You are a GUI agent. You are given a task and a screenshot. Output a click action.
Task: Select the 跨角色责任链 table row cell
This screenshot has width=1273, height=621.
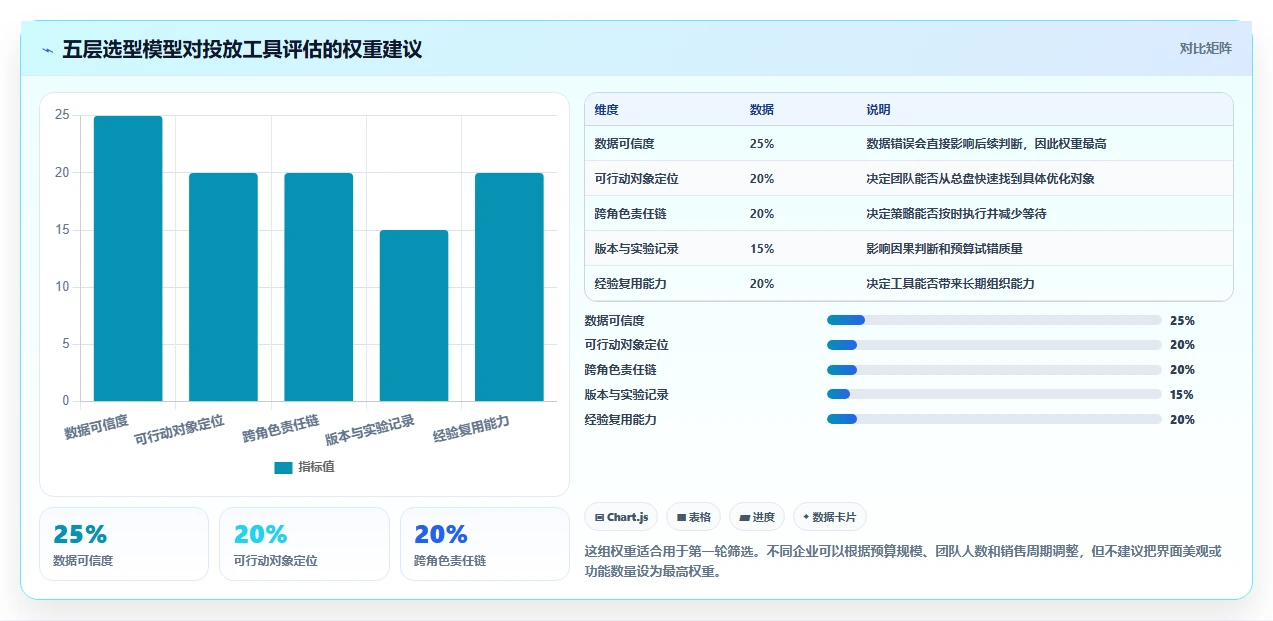point(630,214)
